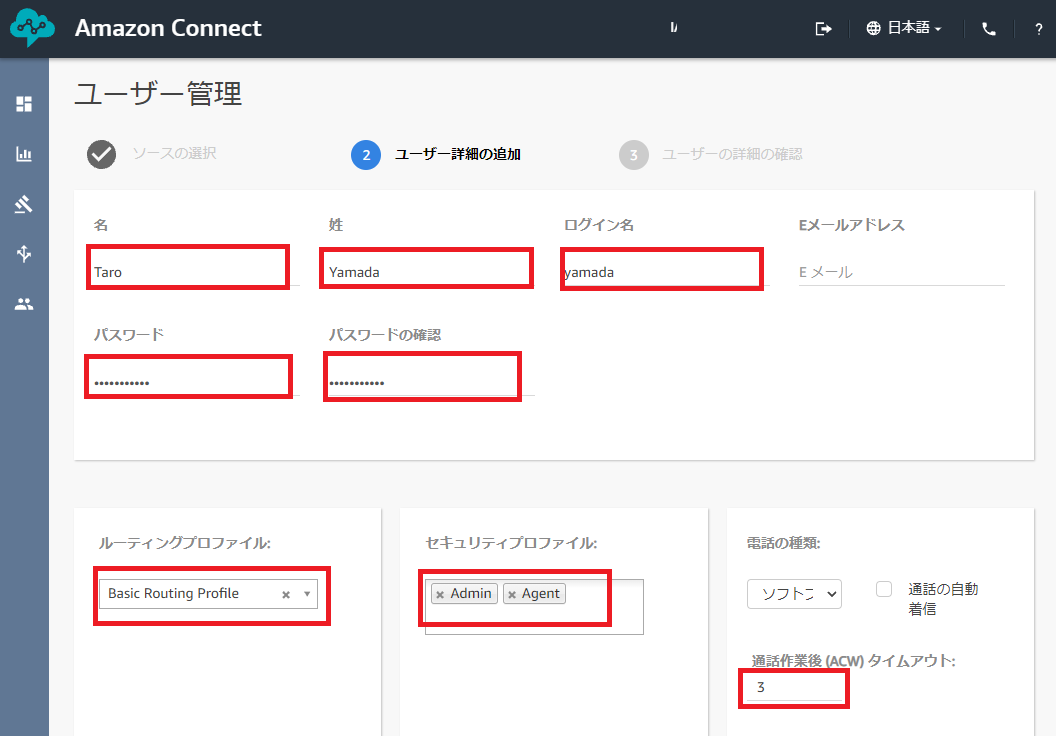Click the logout arrow icon
This screenshot has height=736, width=1056.
[823, 29]
